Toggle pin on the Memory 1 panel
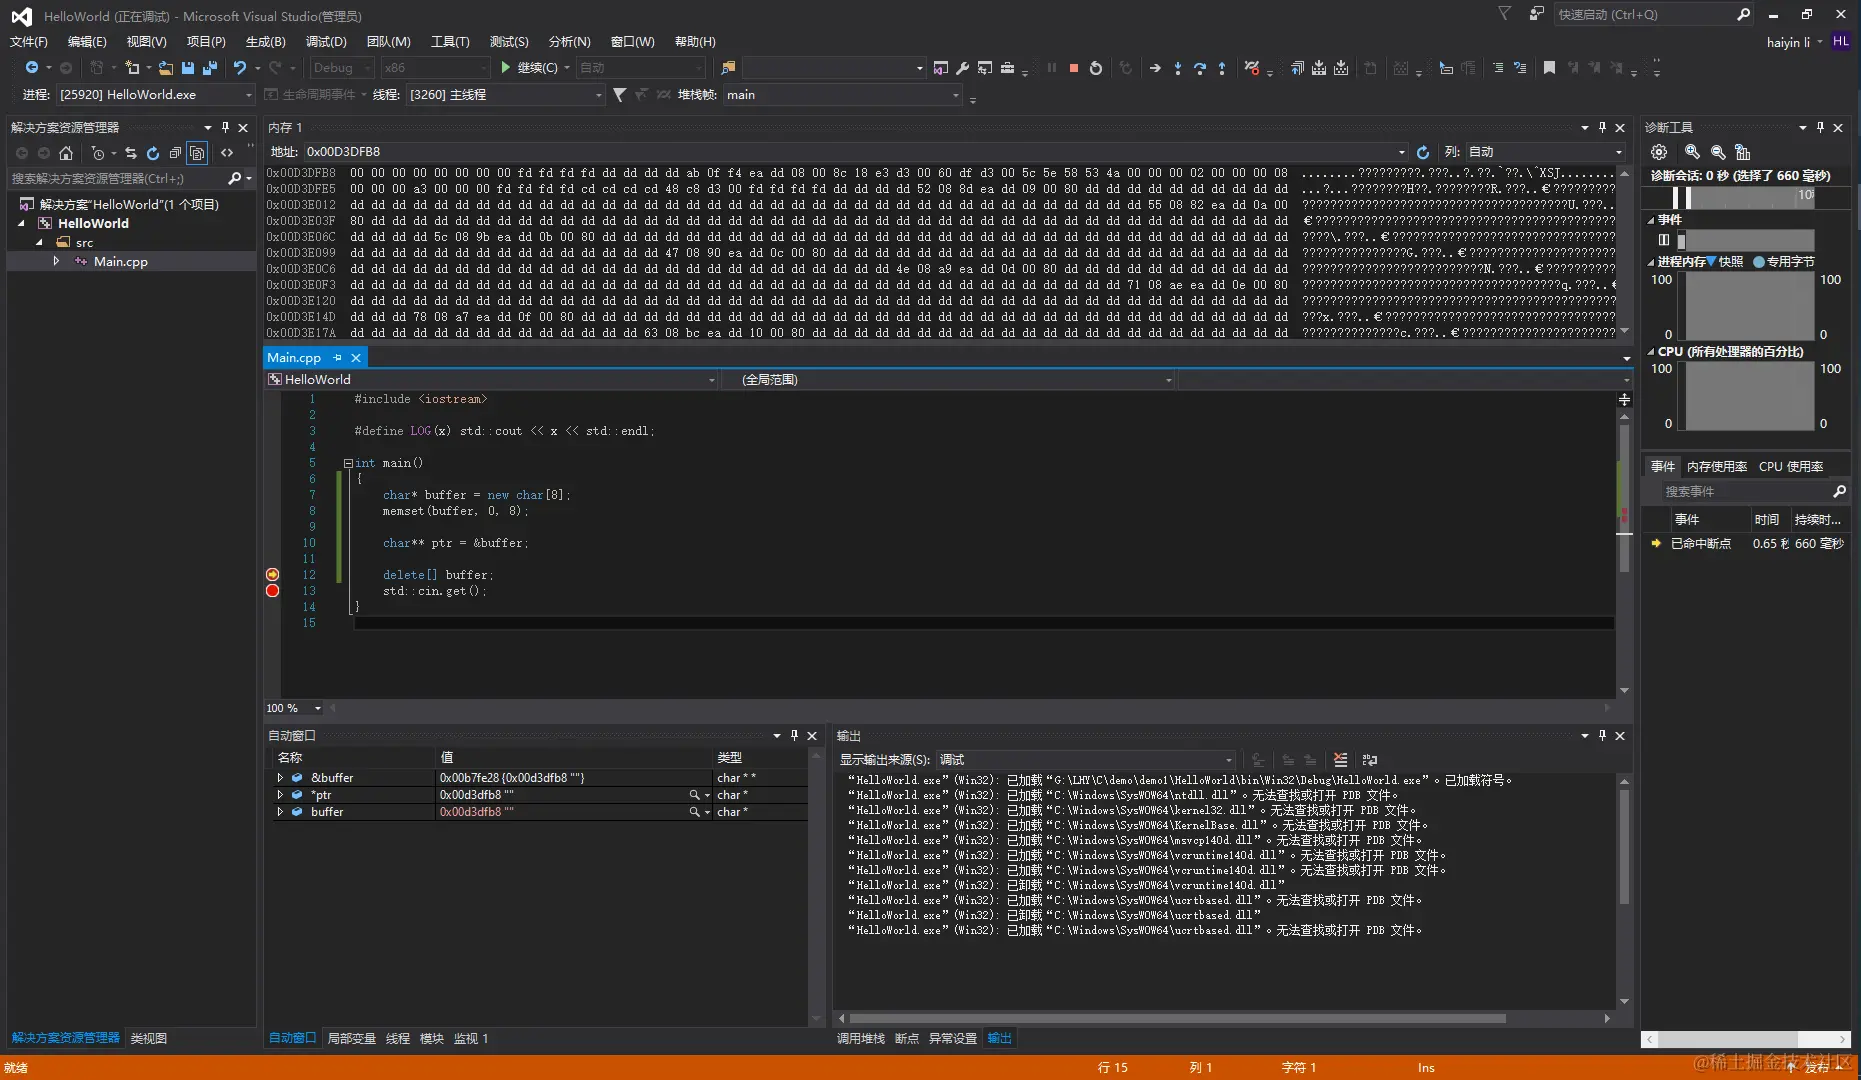Viewport: 1861px width, 1080px height. pyautogui.click(x=1602, y=128)
